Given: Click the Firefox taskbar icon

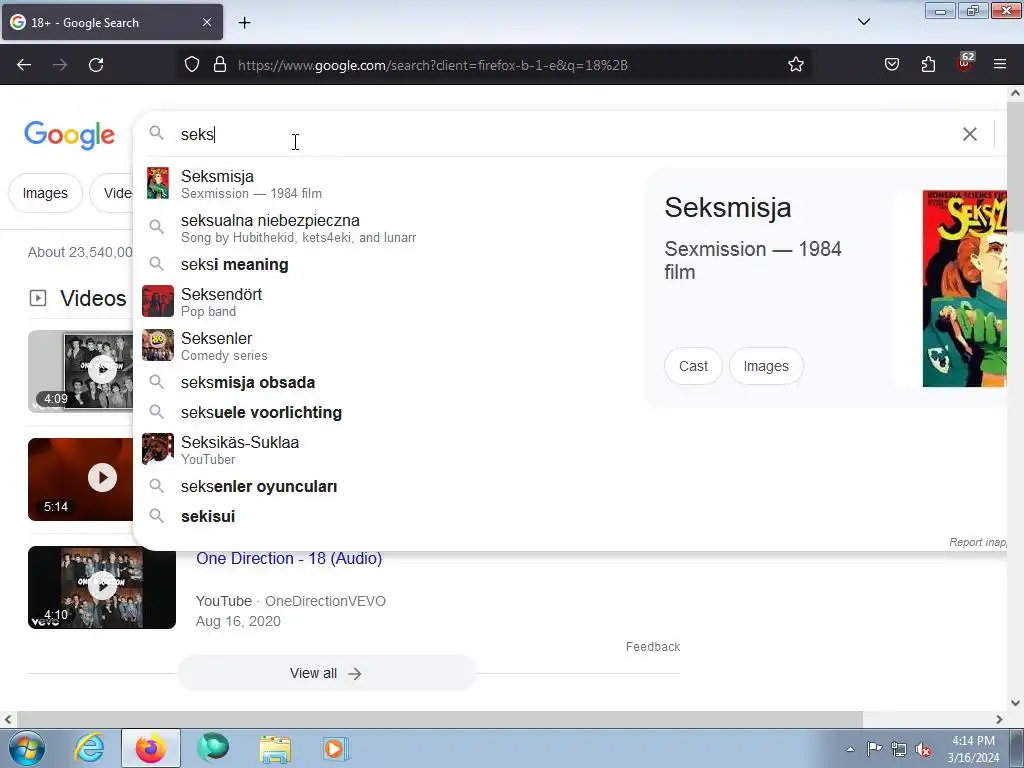Looking at the screenshot, I should tap(151, 748).
